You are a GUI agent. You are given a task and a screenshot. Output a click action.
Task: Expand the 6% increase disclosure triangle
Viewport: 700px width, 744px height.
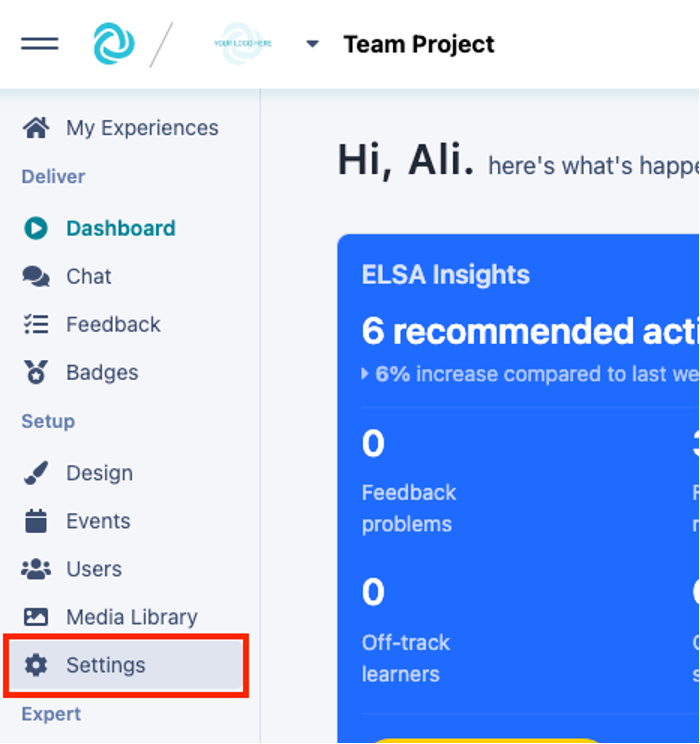[x=365, y=374]
